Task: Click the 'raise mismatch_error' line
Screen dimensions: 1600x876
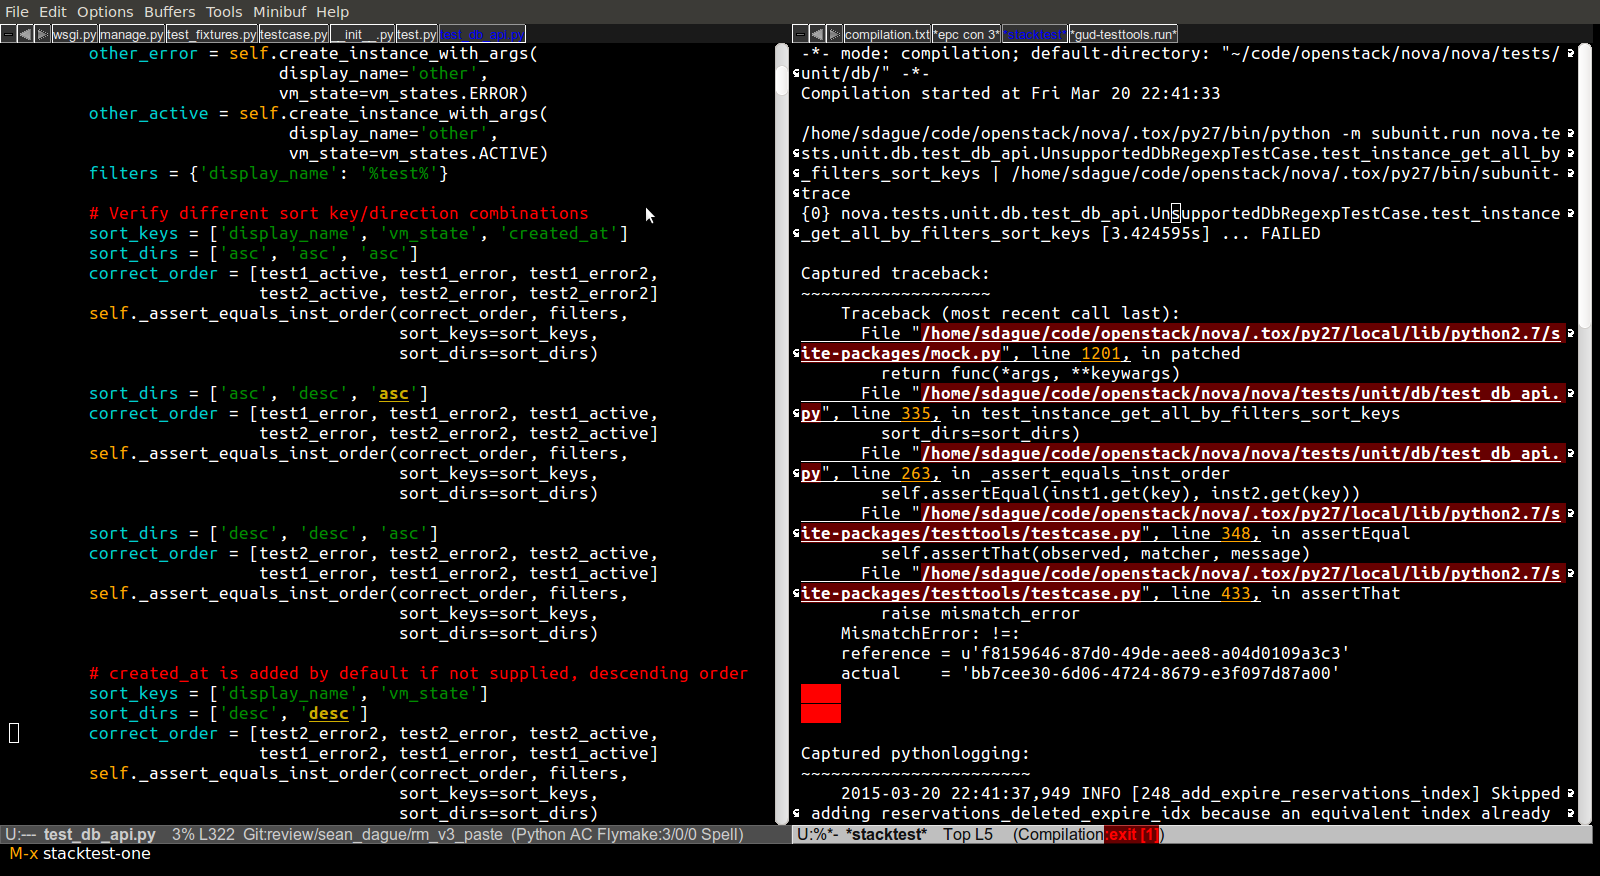Action: pos(980,614)
